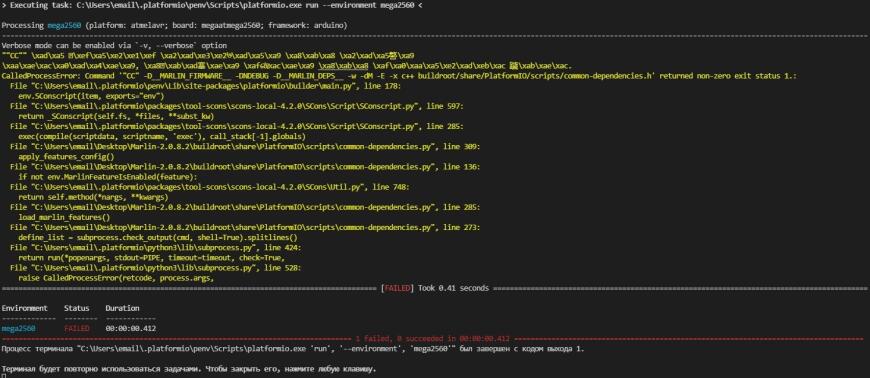
Task: Click the "Verbose mode can be enabled" hint line
Action: click(114, 46)
